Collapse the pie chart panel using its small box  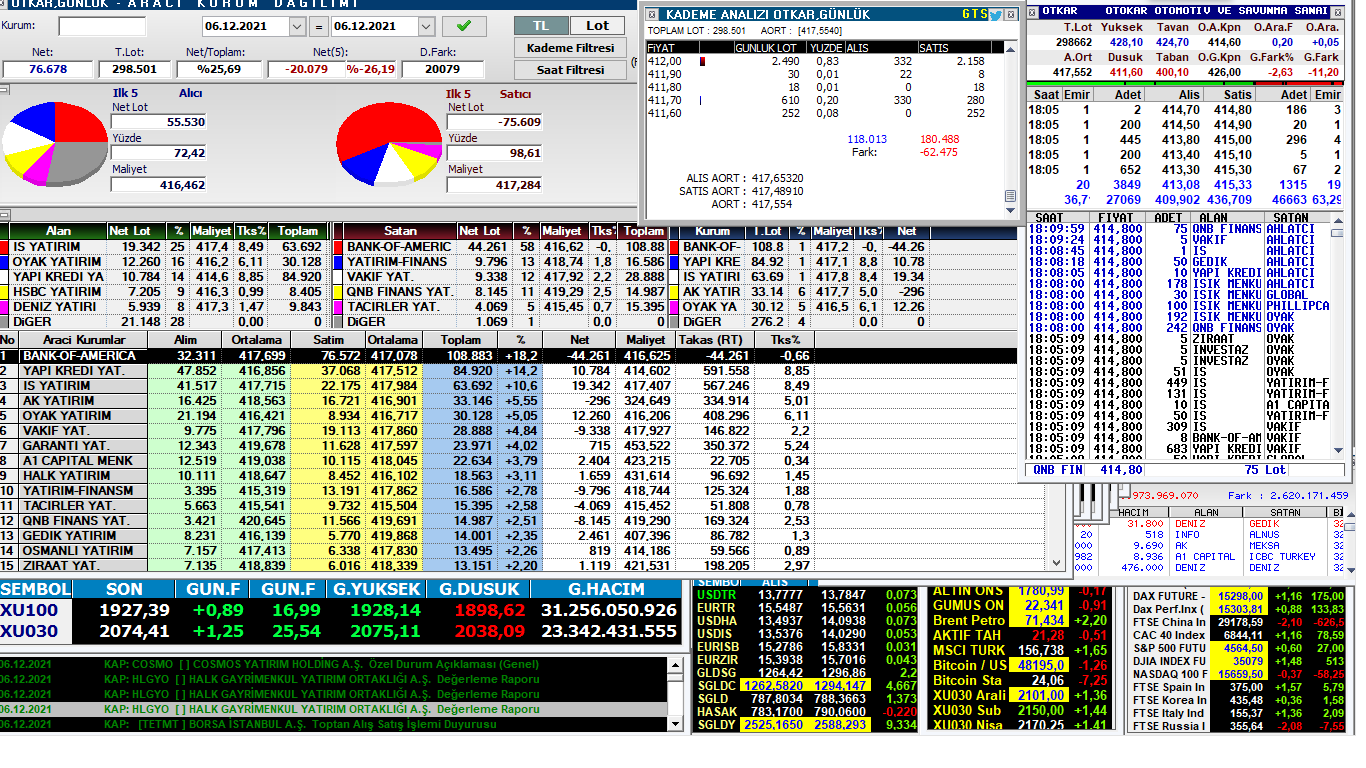[x=4, y=90]
